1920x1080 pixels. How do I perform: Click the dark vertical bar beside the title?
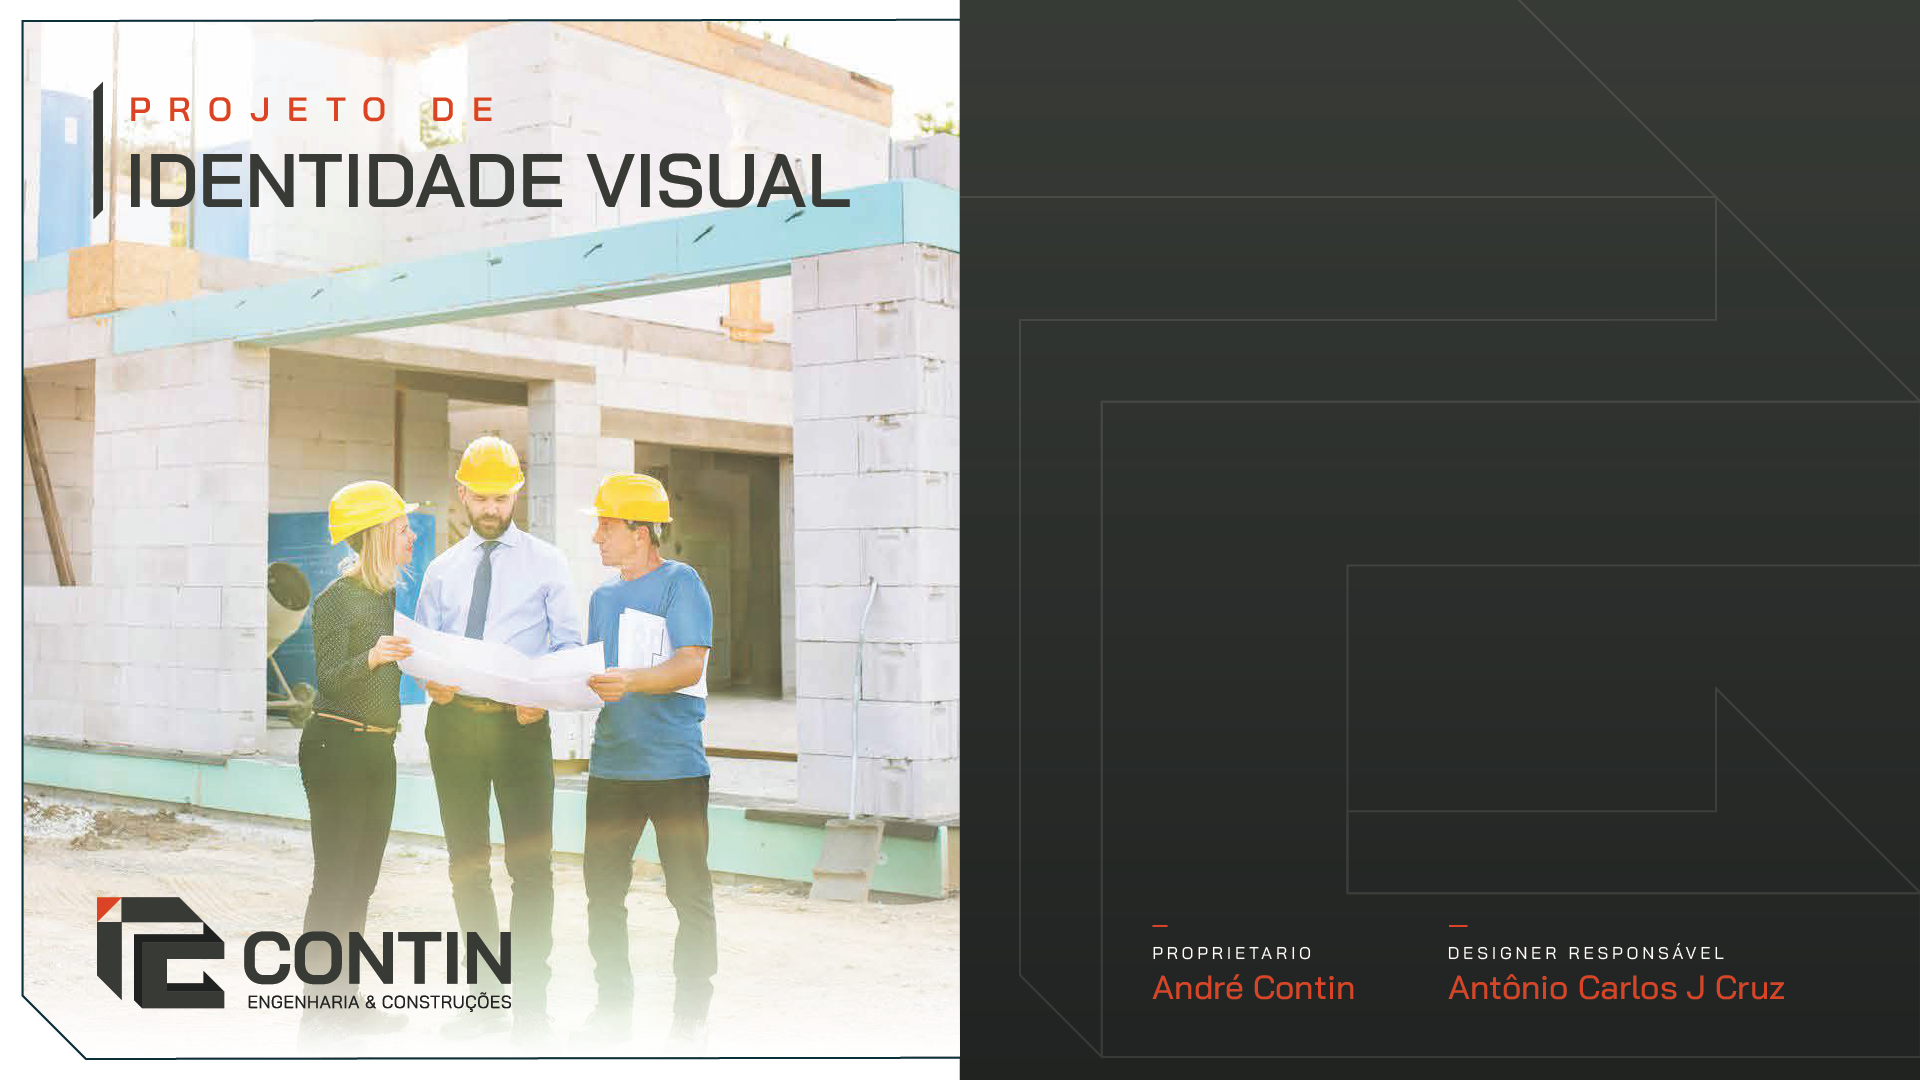point(98,151)
